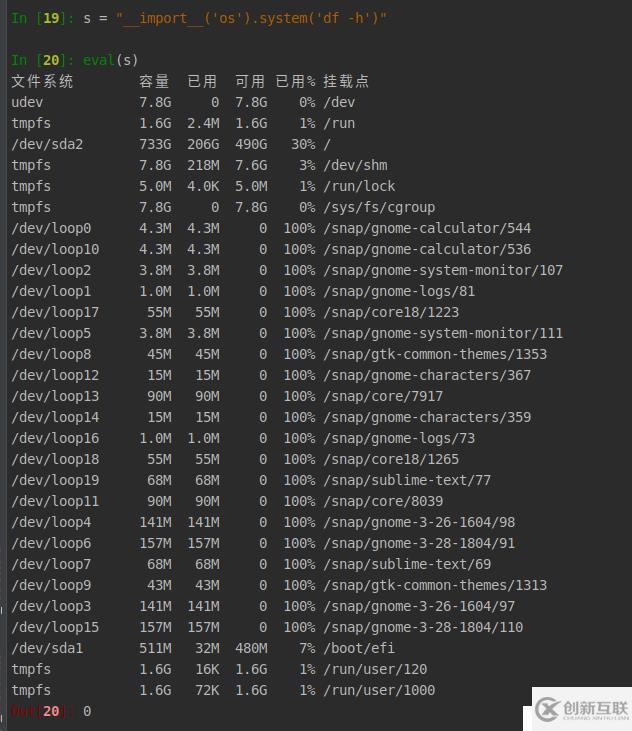
Task: Click the udev filesystem row name
Action: (27, 102)
